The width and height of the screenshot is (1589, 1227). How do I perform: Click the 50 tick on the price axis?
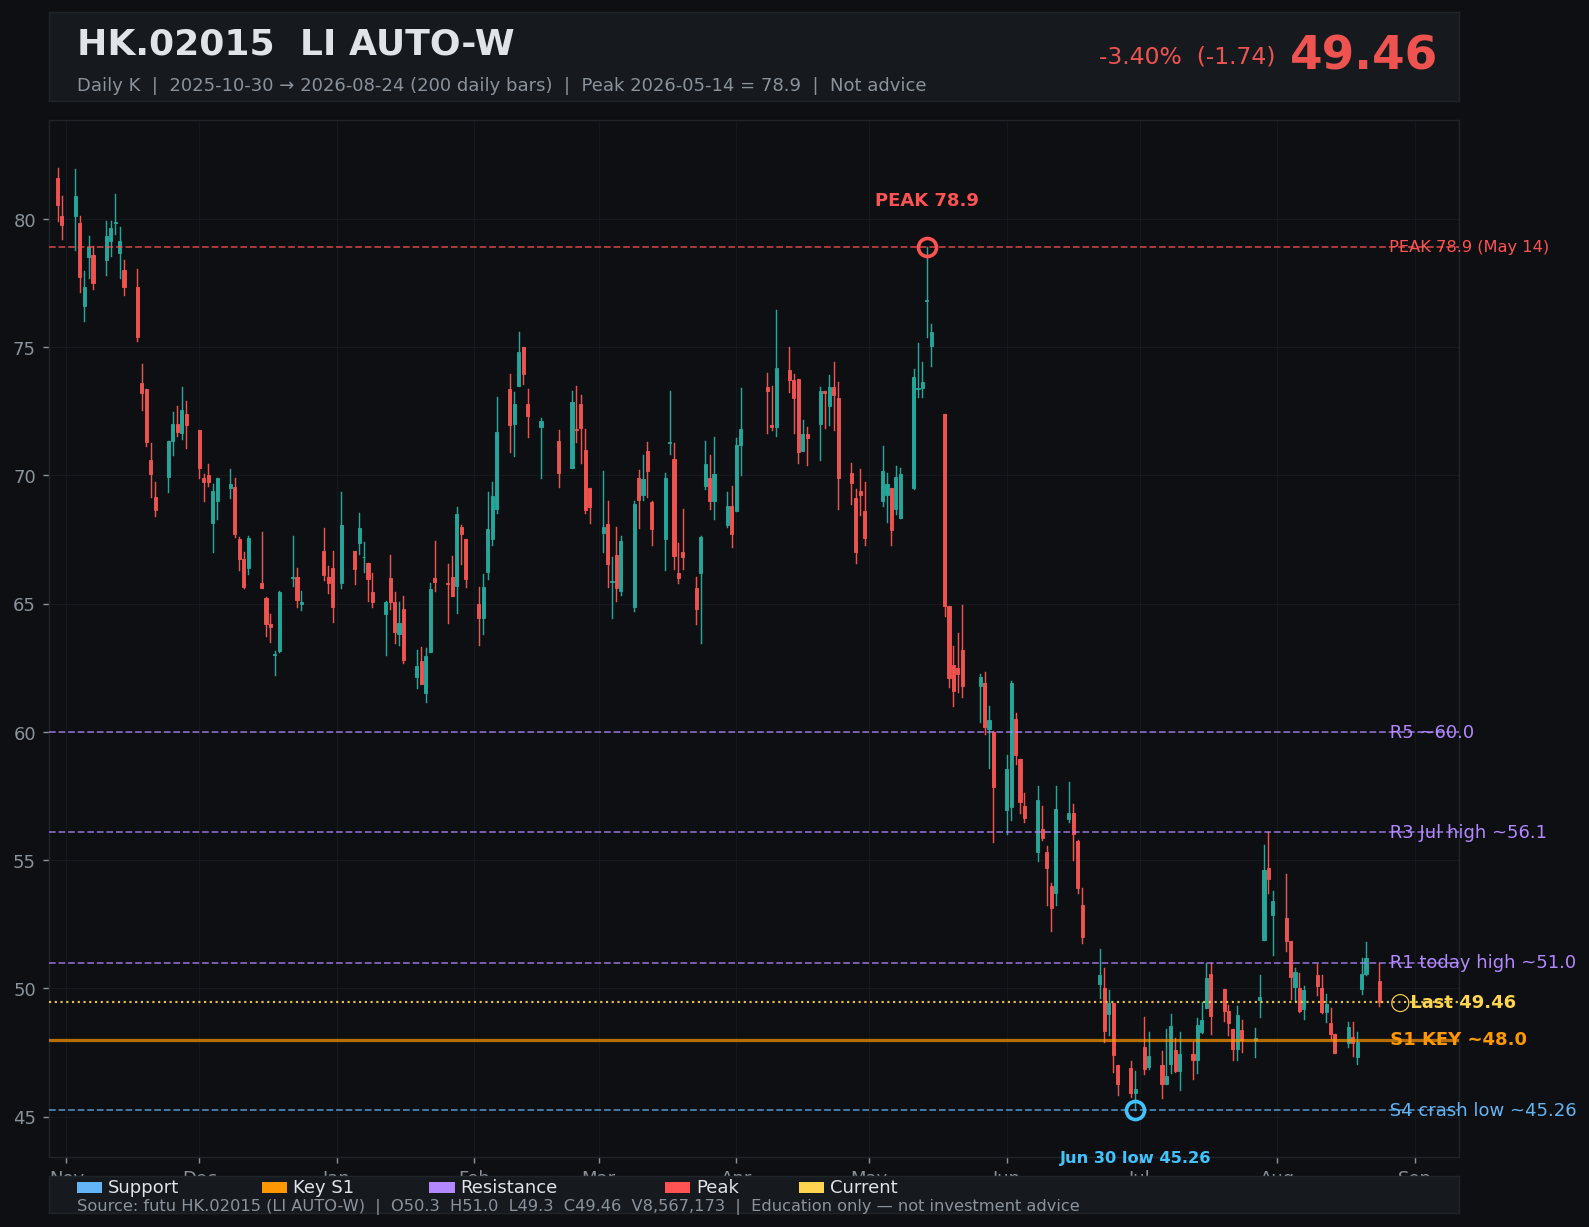25,989
